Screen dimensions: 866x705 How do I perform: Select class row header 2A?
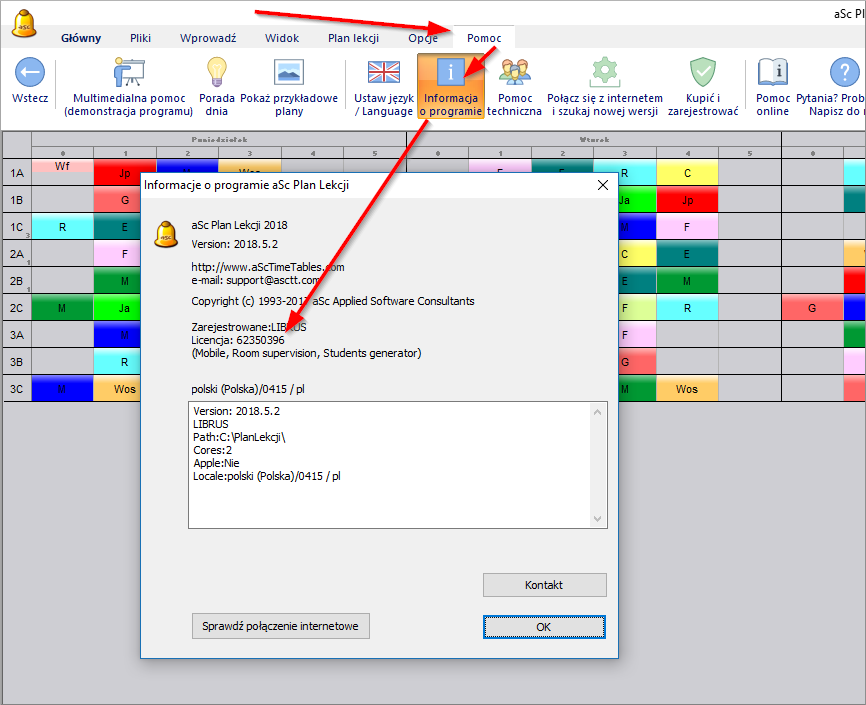tap(17, 254)
